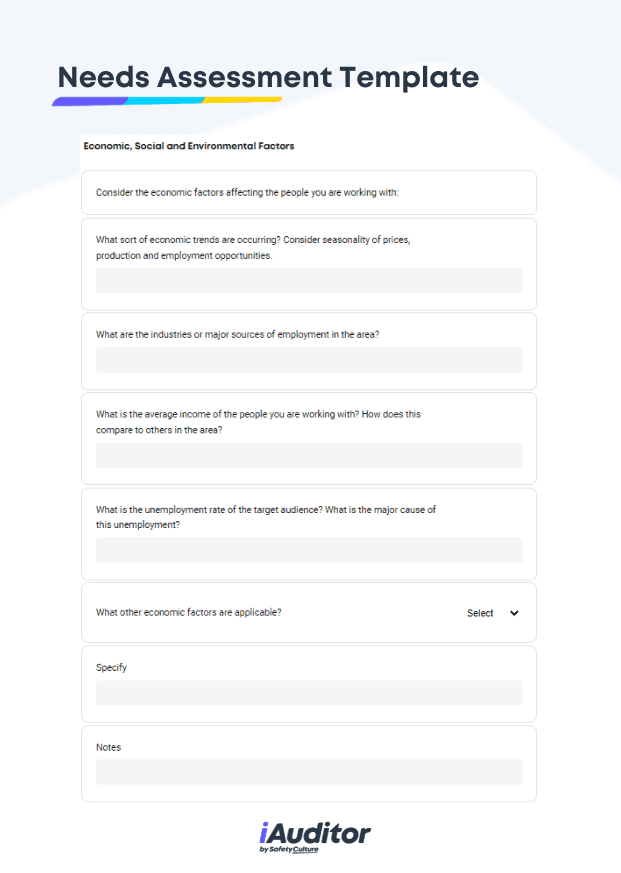Click the Notes text field

point(309,772)
